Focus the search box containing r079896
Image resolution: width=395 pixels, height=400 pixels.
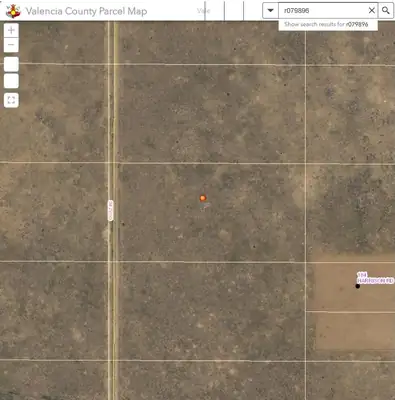pos(323,11)
